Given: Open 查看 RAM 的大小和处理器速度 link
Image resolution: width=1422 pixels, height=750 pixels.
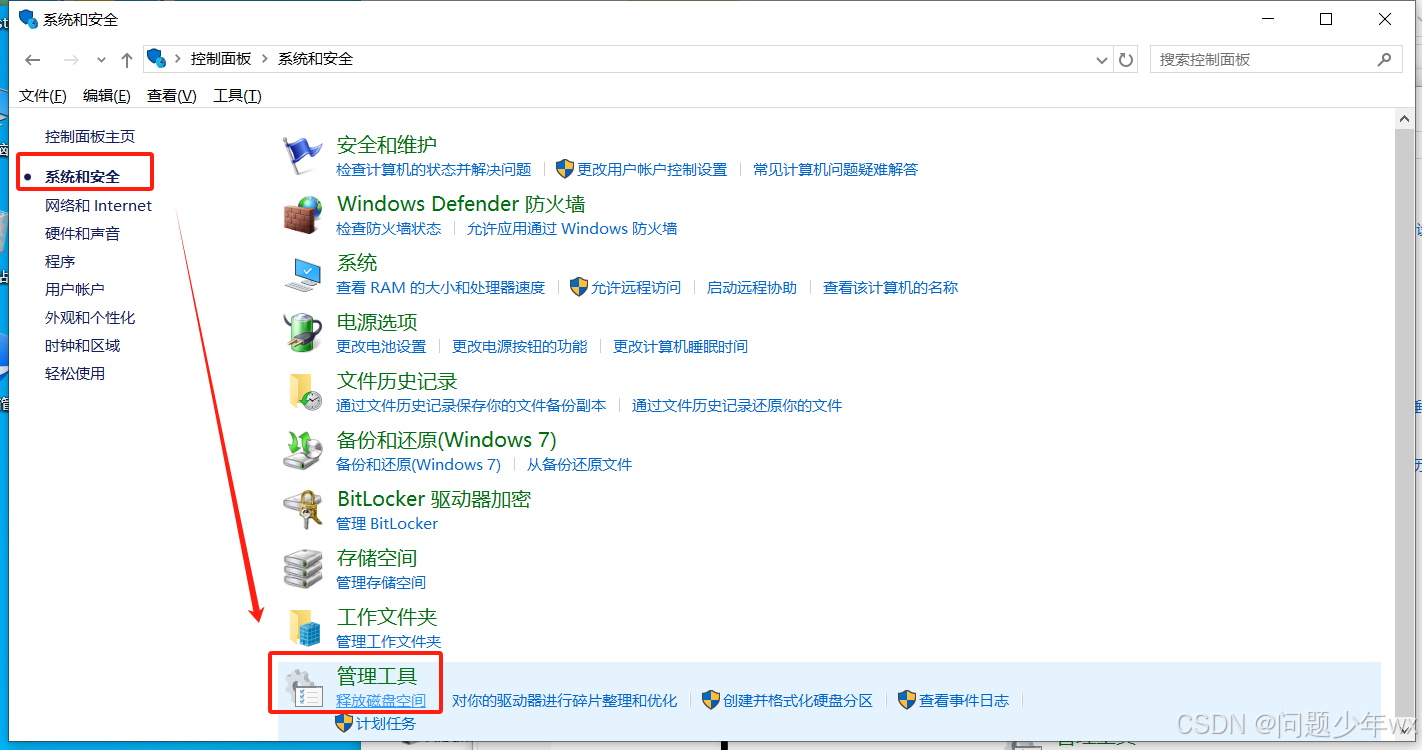Looking at the screenshot, I should pyautogui.click(x=441, y=288).
